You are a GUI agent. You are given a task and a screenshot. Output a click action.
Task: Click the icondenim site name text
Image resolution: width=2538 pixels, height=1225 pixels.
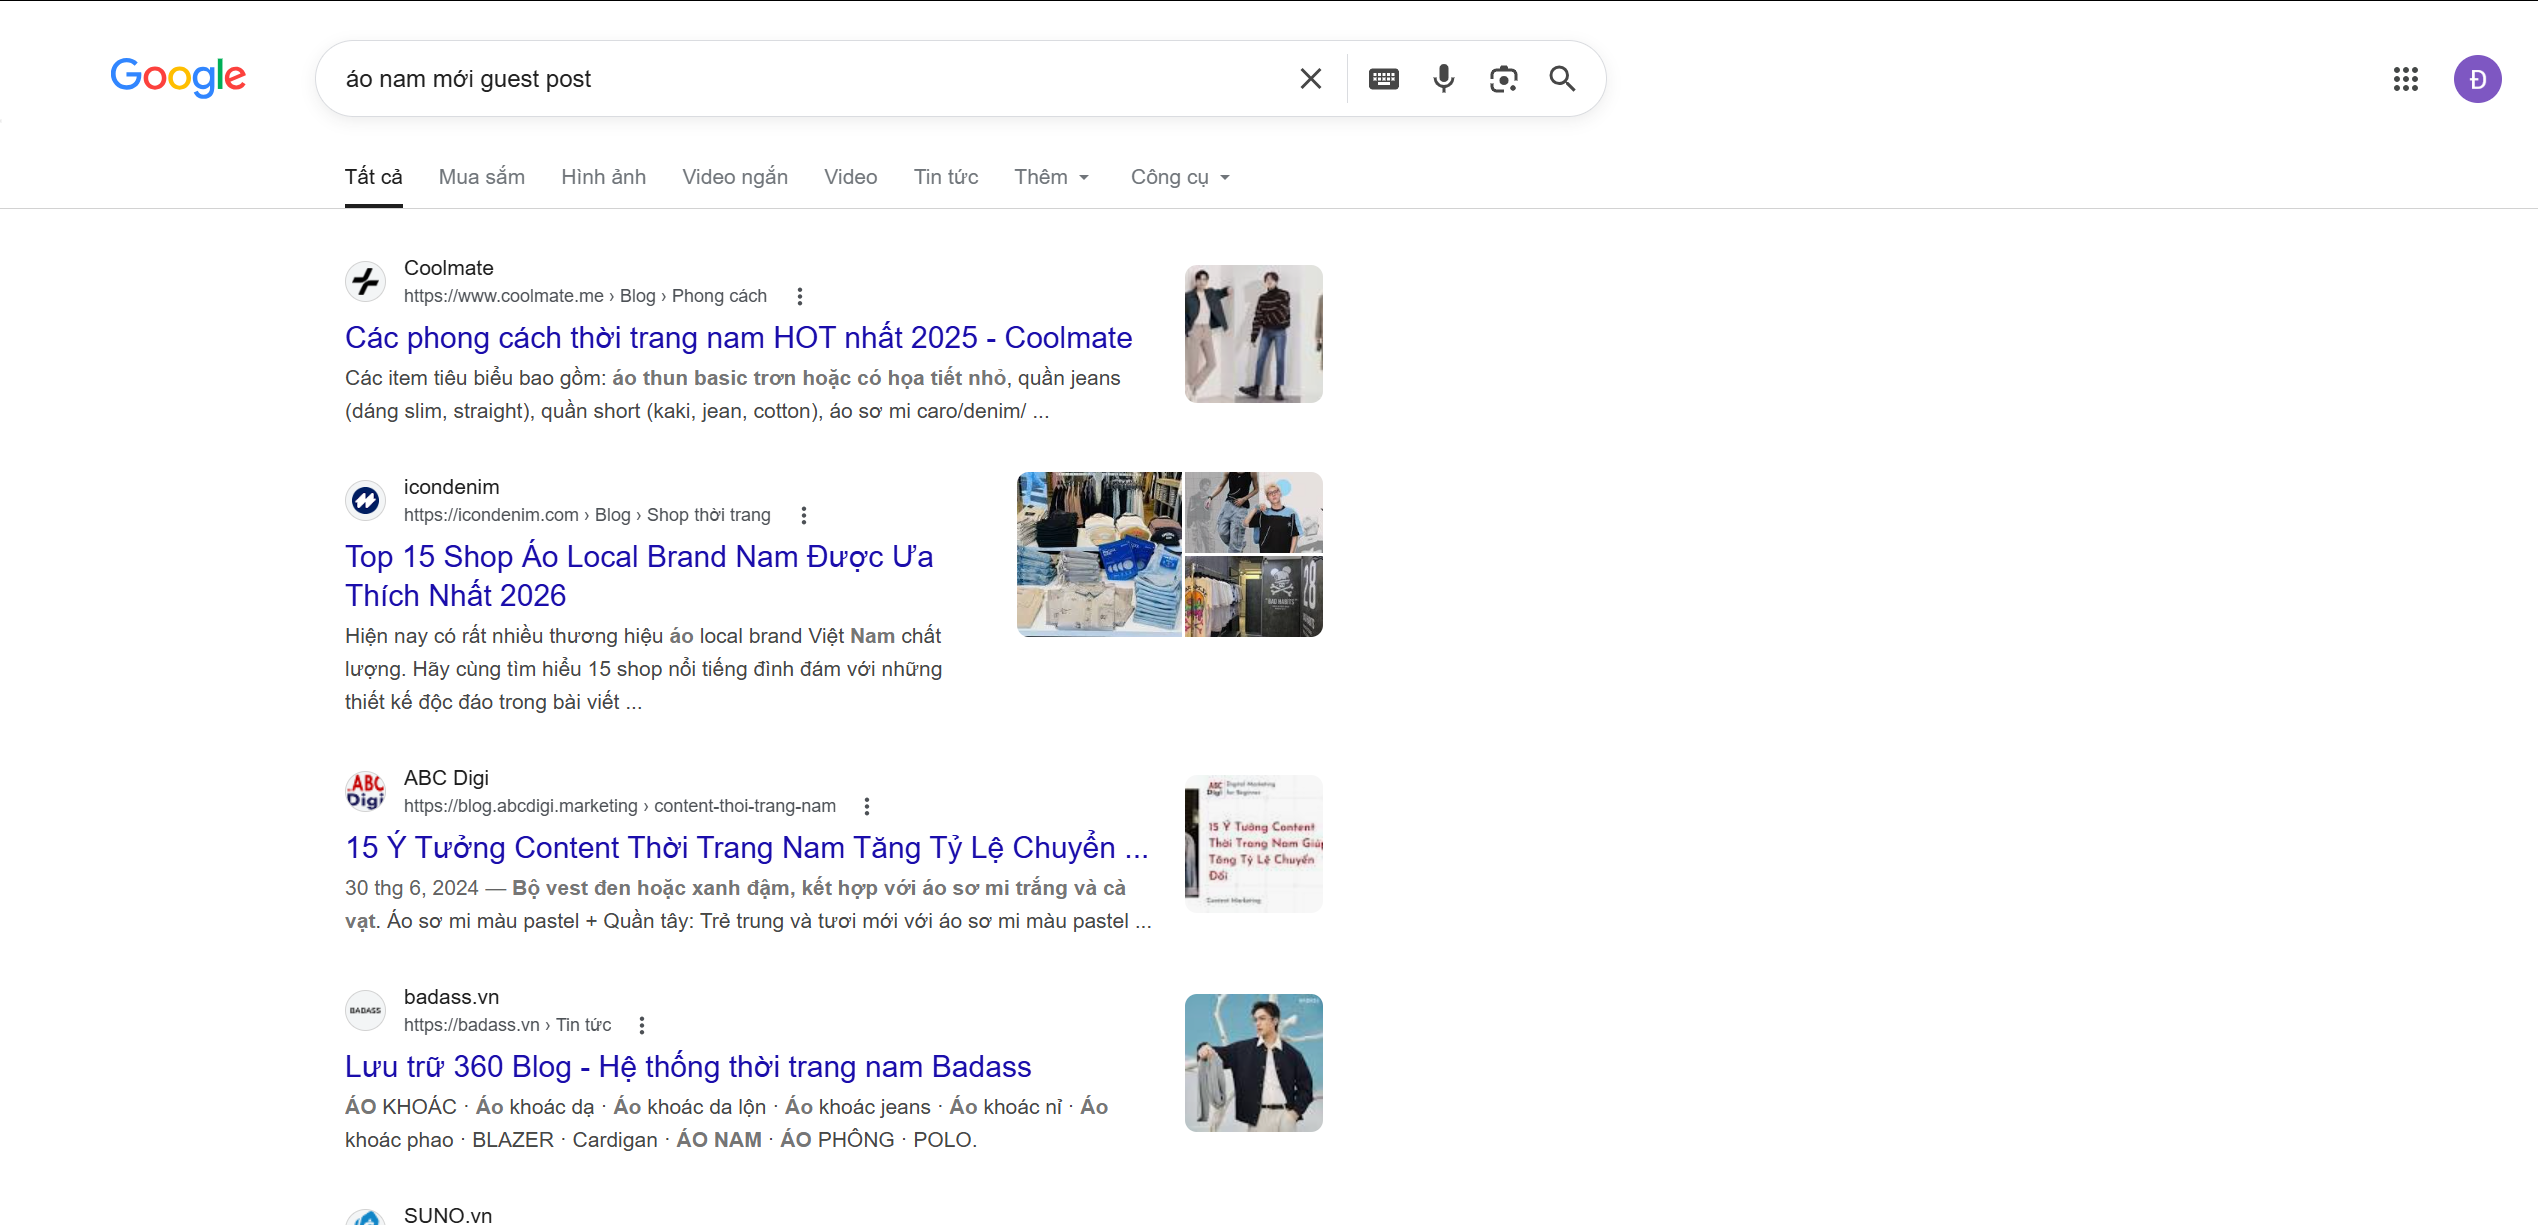coord(451,487)
